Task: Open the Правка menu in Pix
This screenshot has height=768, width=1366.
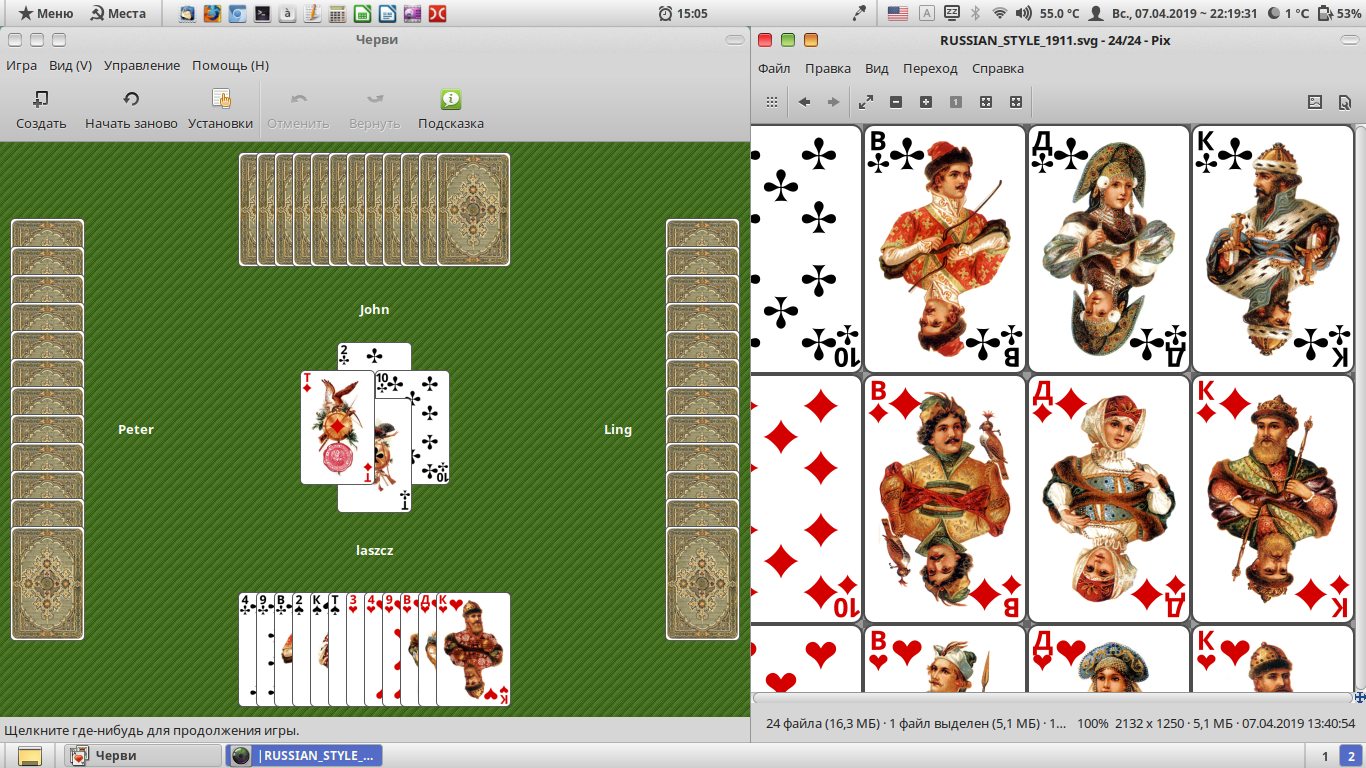Action: 828,68
